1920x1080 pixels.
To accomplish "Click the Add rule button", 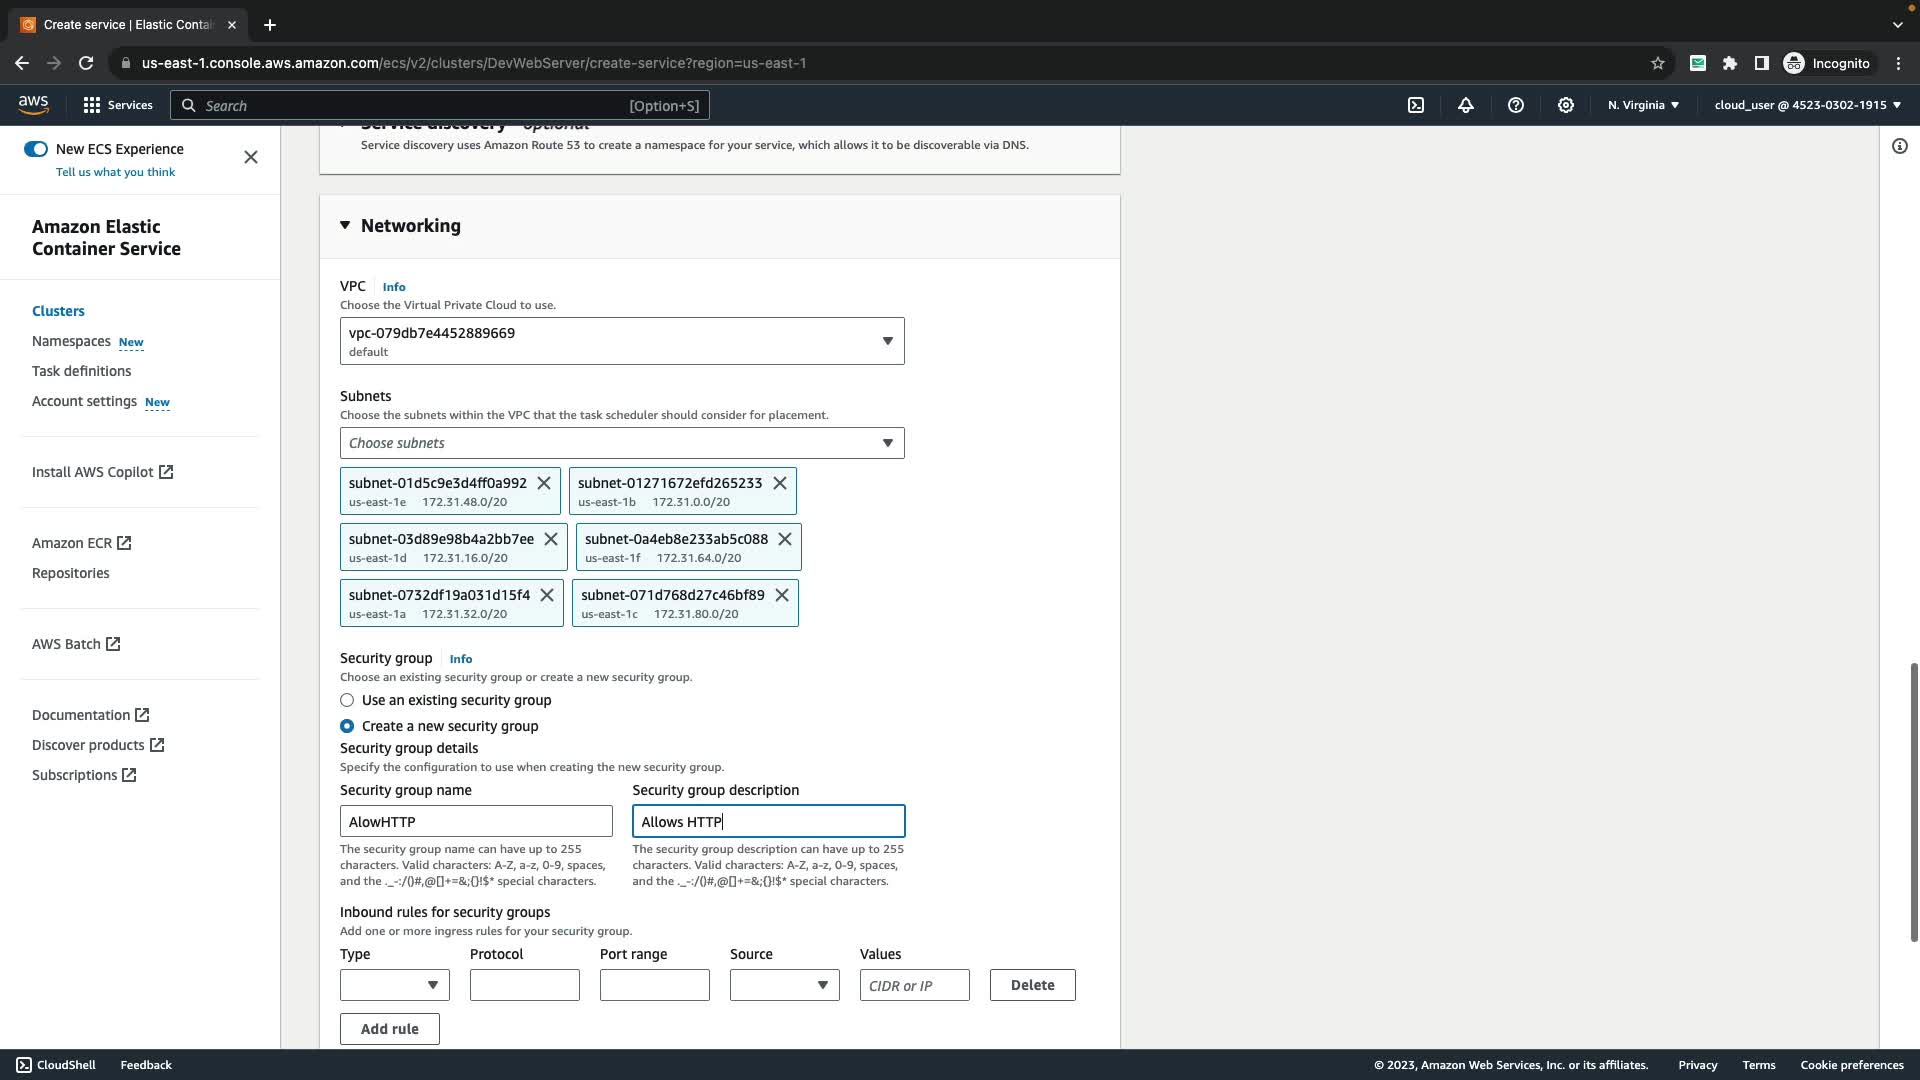I will (x=389, y=1029).
